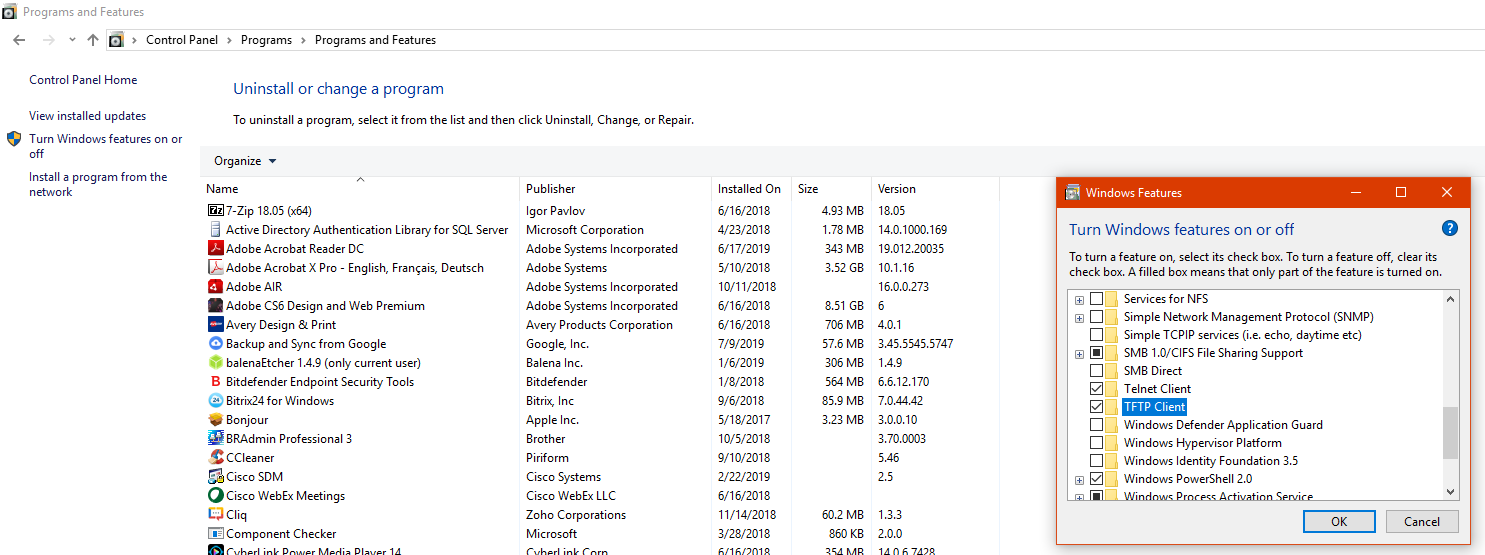Viewport: 1485px width, 555px height.
Task: Enable the SMB Direct checkbox
Action: [1097, 371]
